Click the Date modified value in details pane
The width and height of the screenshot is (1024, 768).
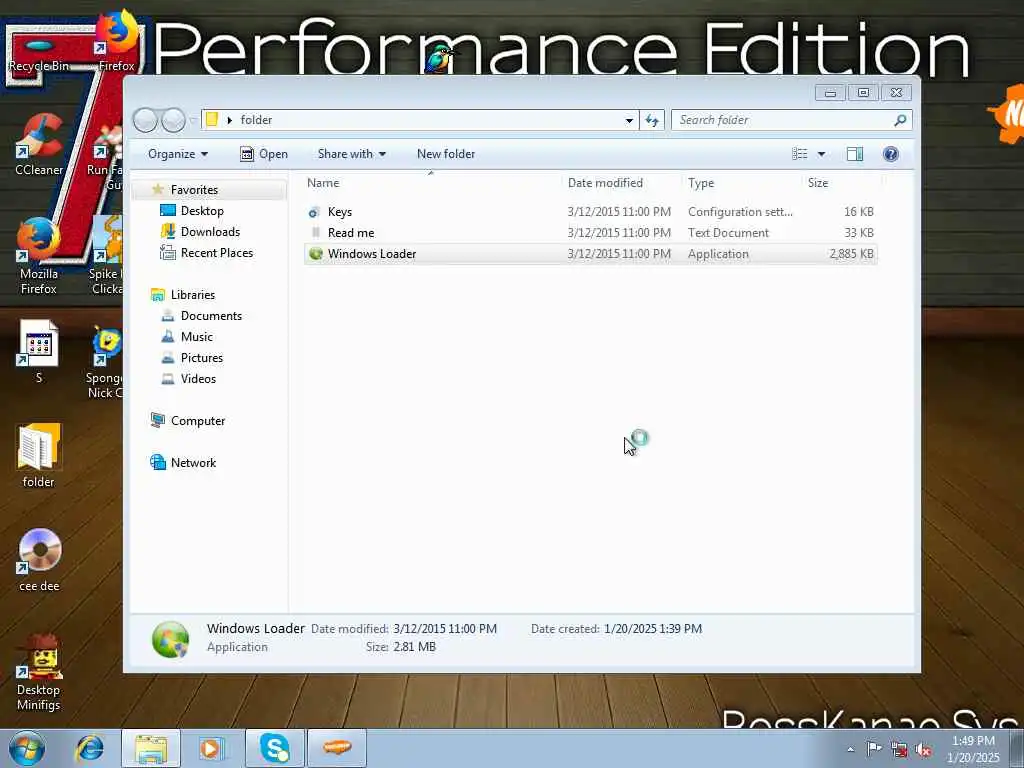click(445, 629)
